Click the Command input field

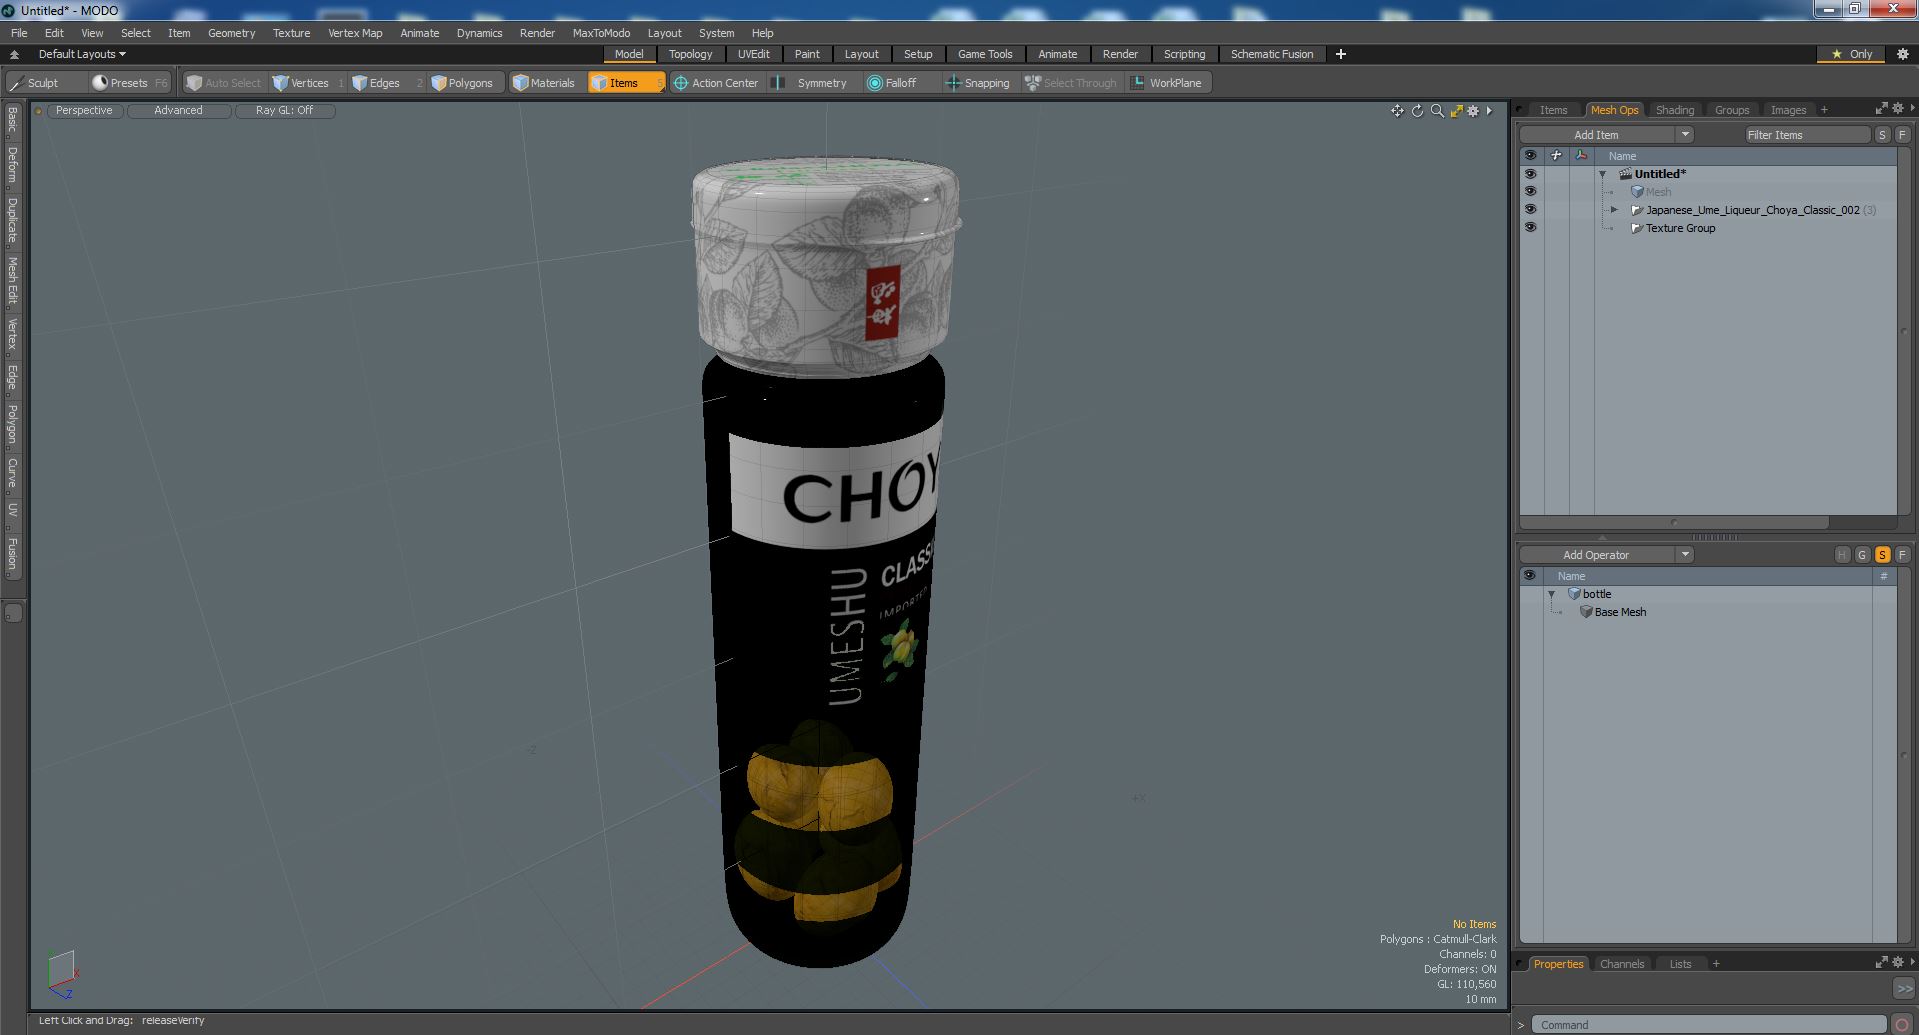pos(1709,1025)
